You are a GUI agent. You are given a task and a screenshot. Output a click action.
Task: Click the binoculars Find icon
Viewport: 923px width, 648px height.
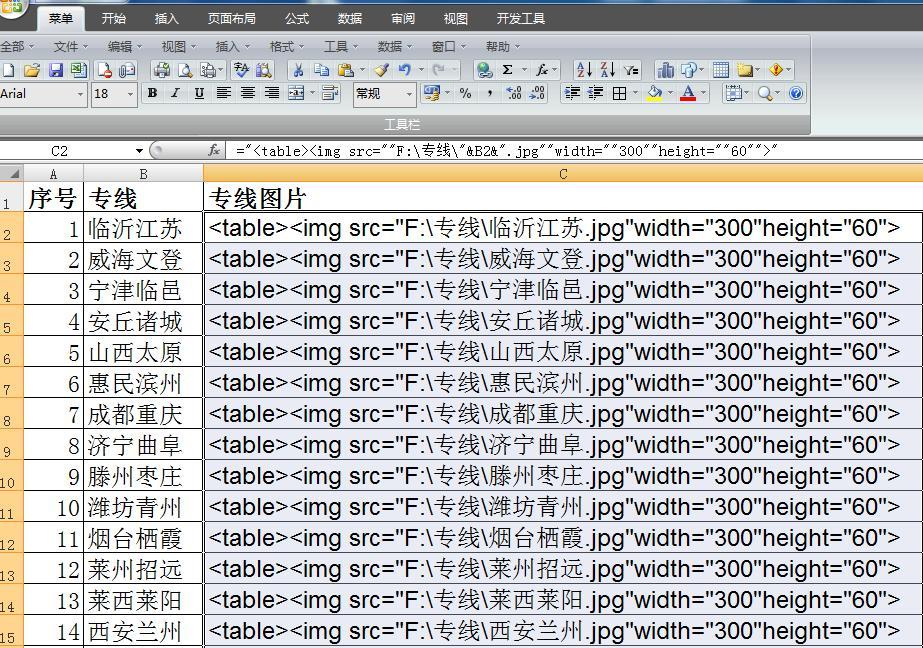(264, 70)
